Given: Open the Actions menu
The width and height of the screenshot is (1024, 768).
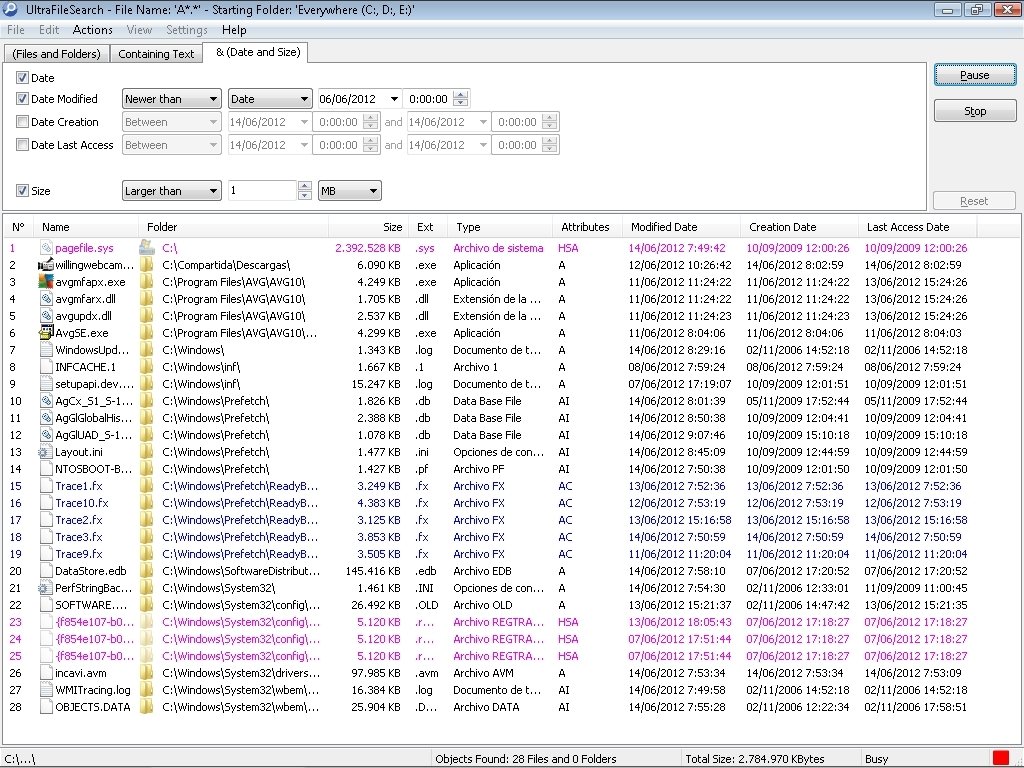Looking at the screenshot, I should 93,30.
